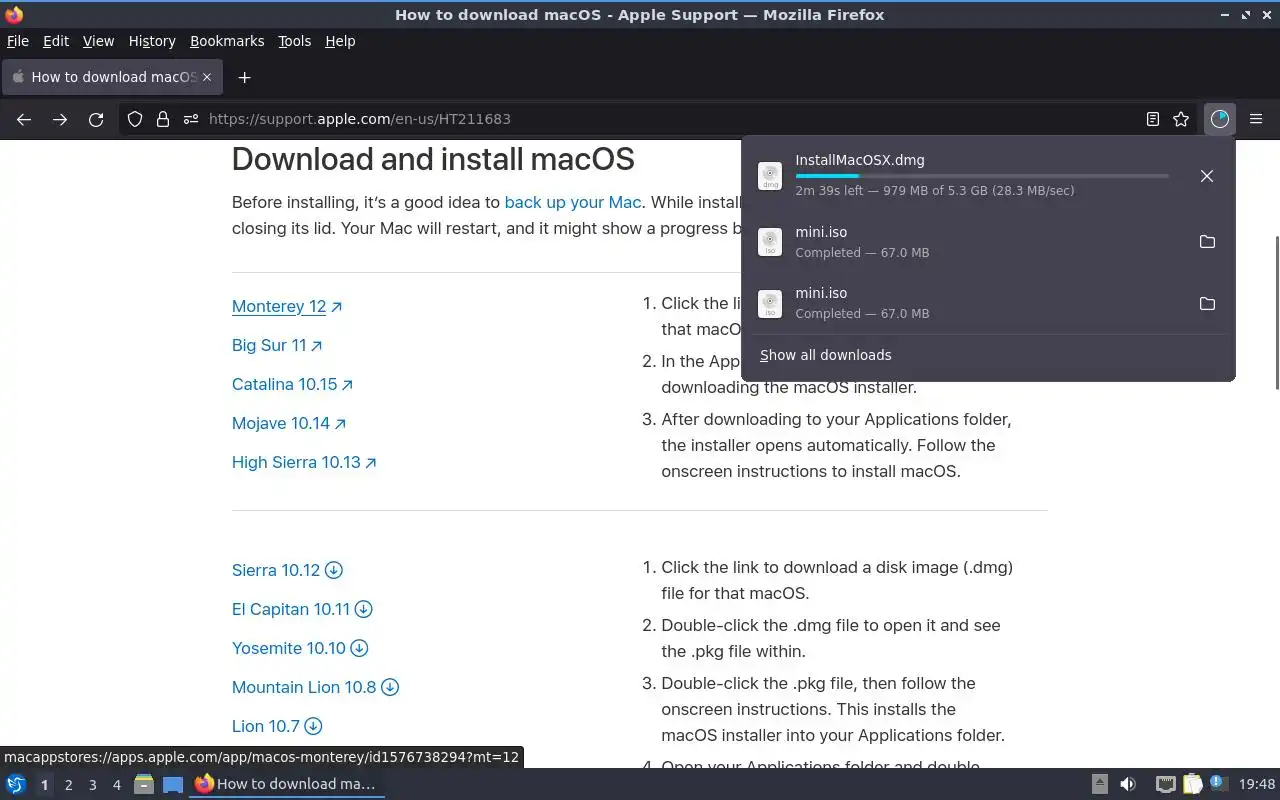Download Yosemite 10.10 disk image
Screen dimensions: 1280x800
tap(300, 649)
